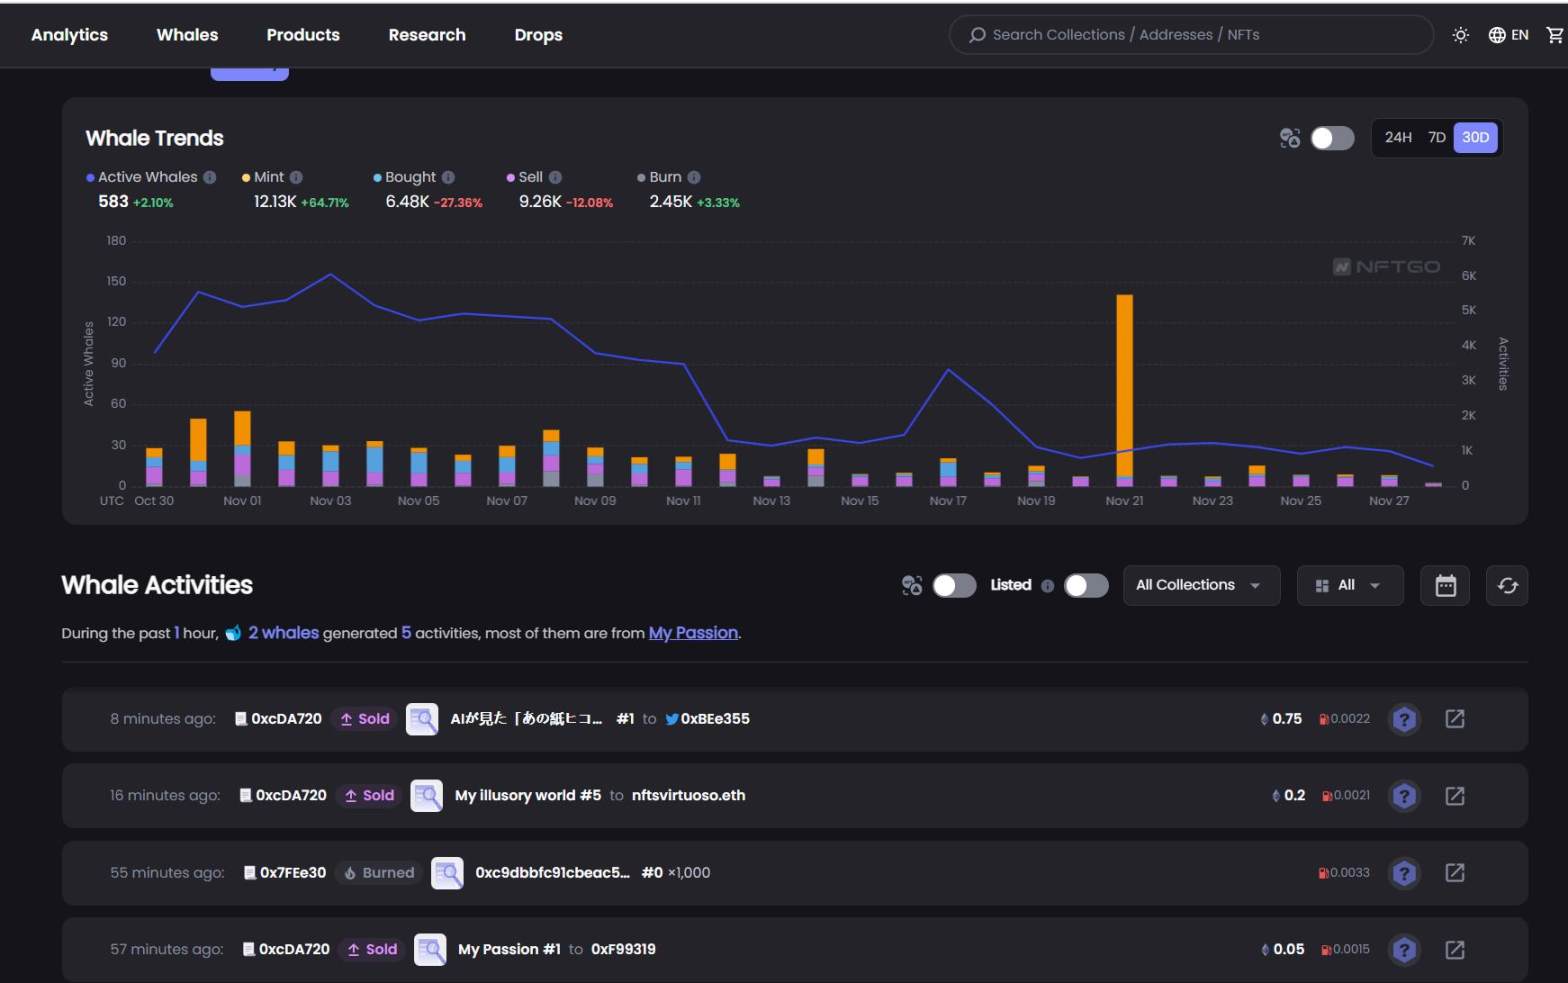Select the 7D time range tab
This screenshot has width=1568, height=983.
(x=1436, y=138)
